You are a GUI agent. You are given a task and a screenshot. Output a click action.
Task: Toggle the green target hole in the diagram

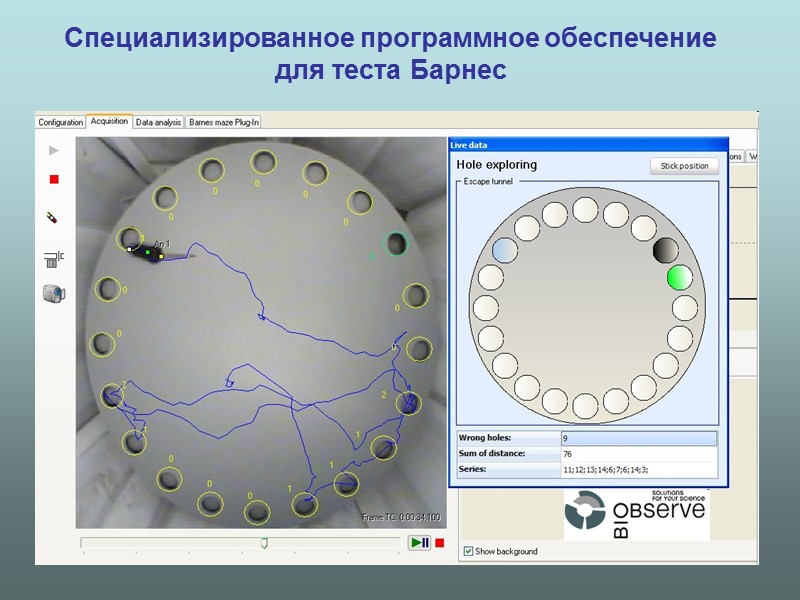(x=678, y=277)
